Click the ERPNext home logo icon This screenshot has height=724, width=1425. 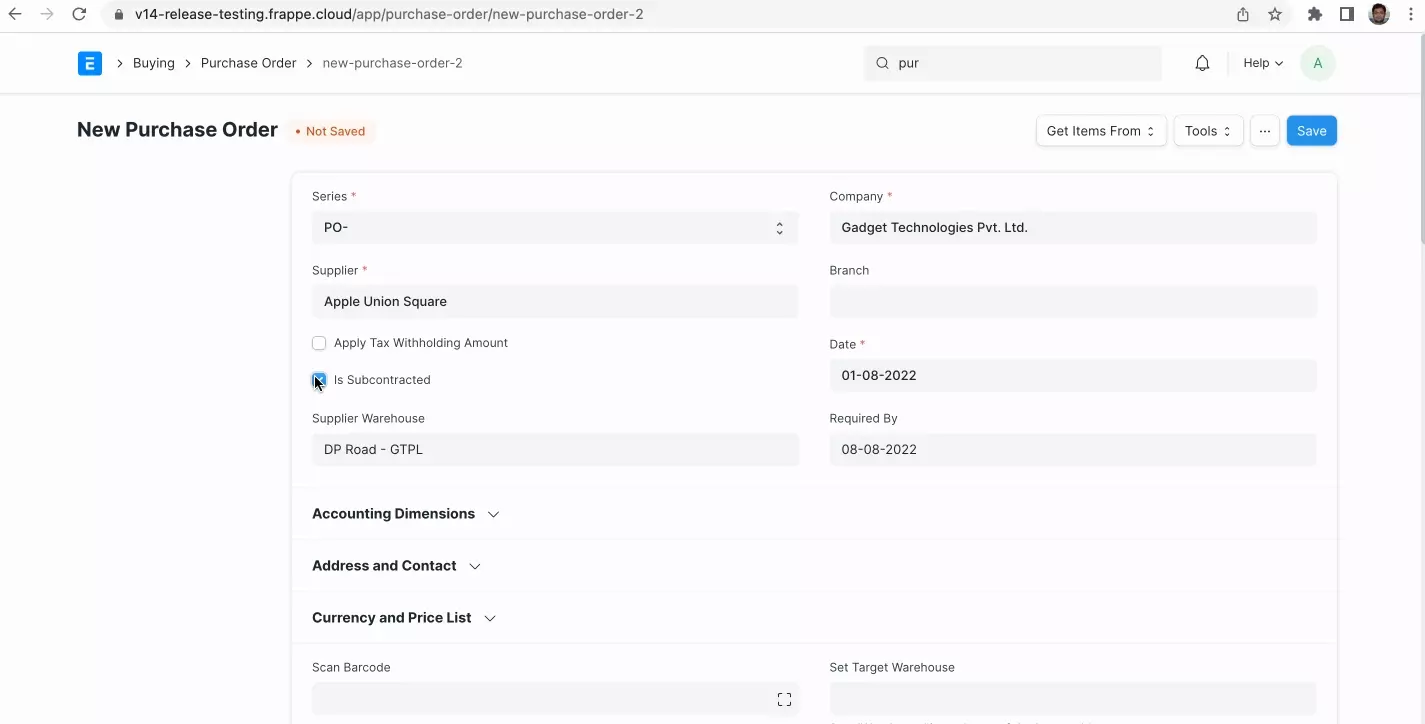[90, 63]
